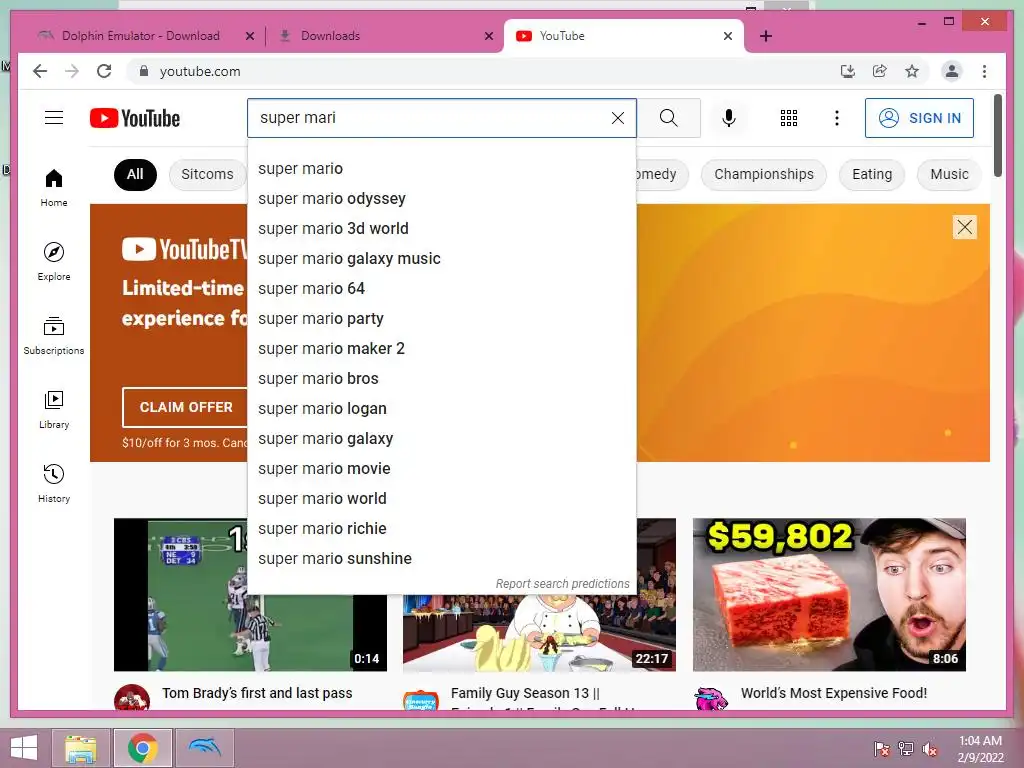Select the Music filter chip

(x=949, y=174)
